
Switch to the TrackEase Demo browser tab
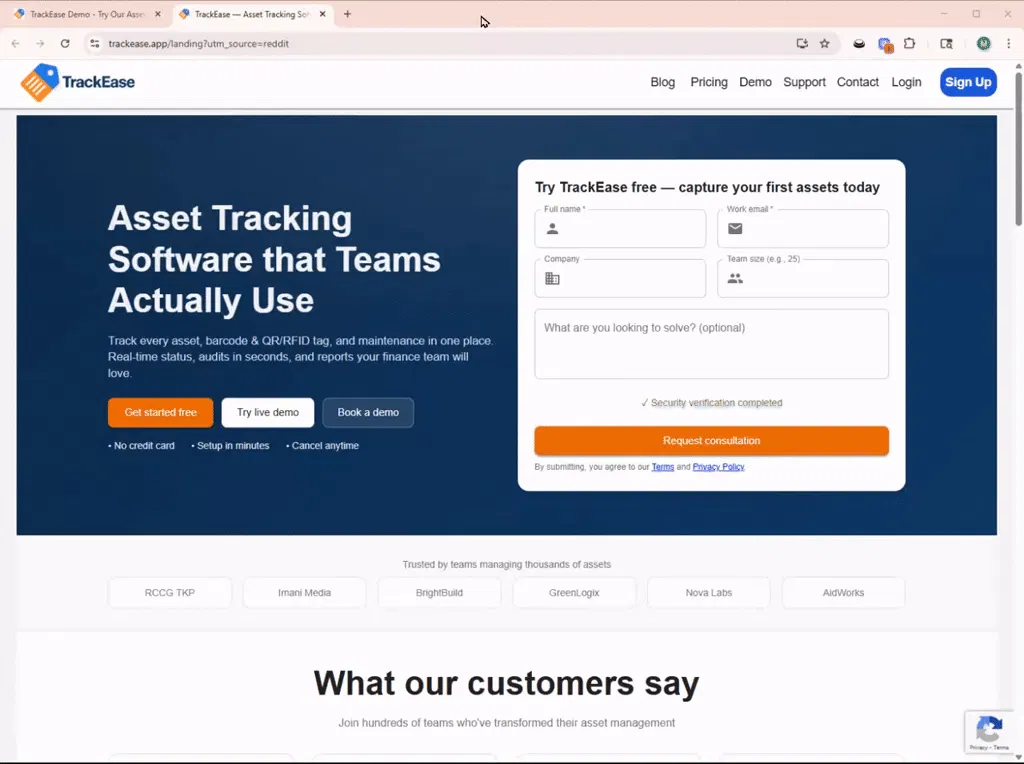click(87, 14)
